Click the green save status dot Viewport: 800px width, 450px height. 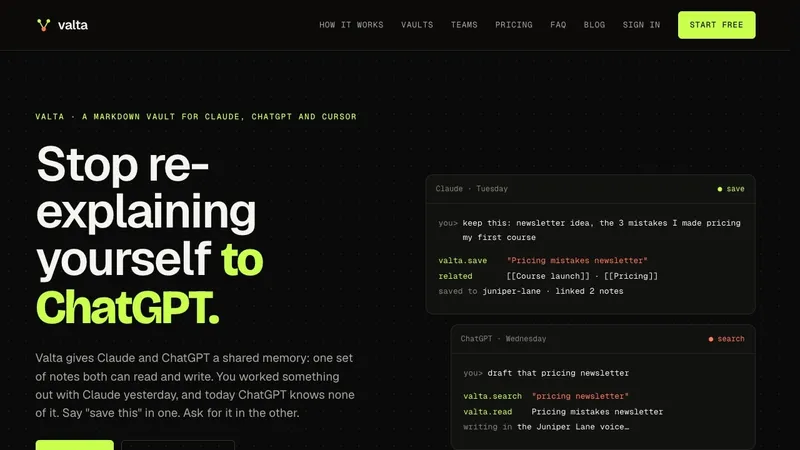pyautogui.click(x=719, y=189)
